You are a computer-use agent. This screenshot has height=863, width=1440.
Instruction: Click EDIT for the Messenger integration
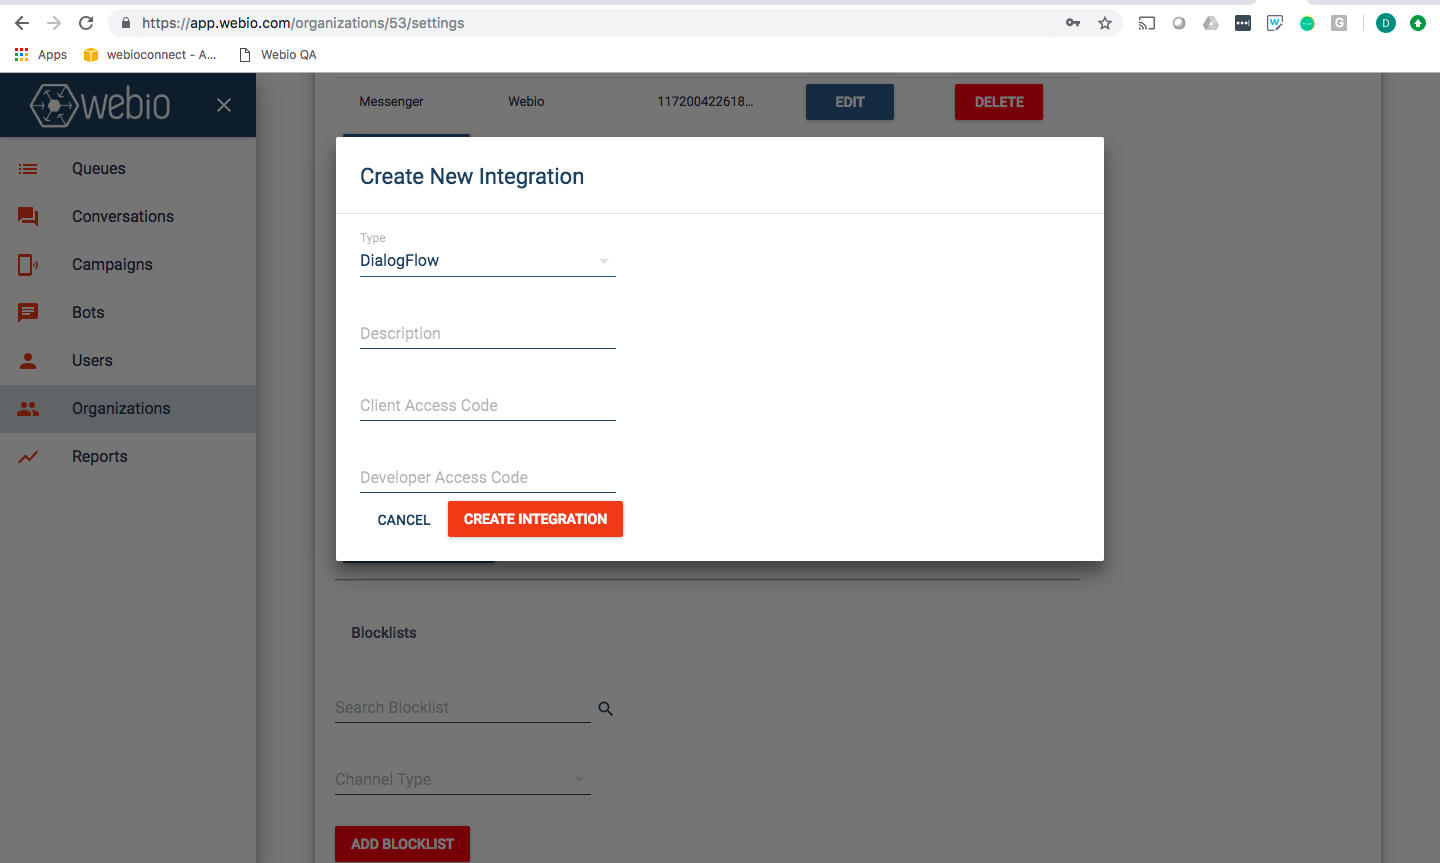850,102
